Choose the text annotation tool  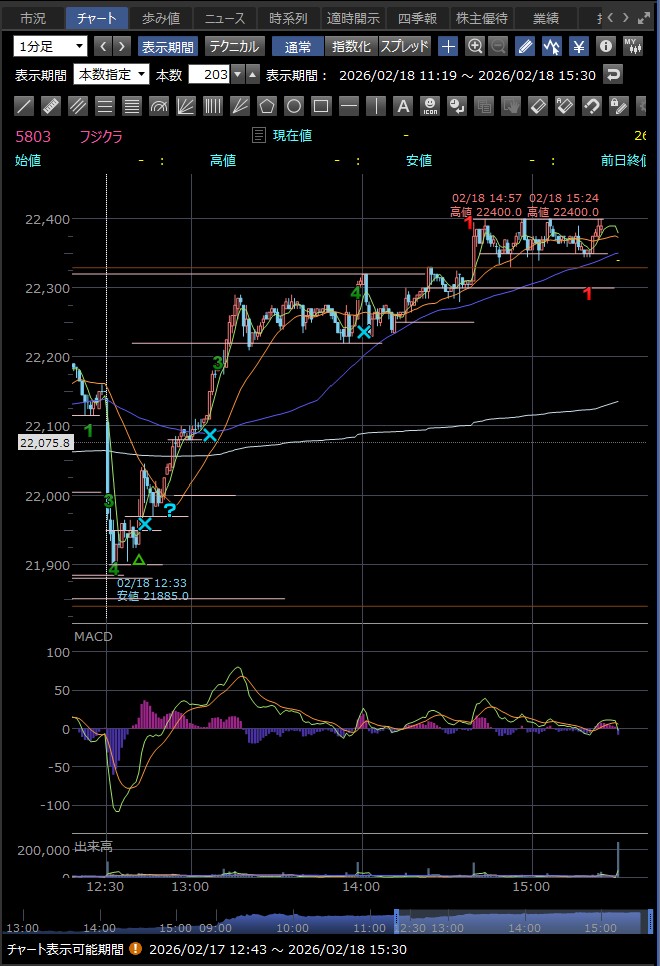402,106
